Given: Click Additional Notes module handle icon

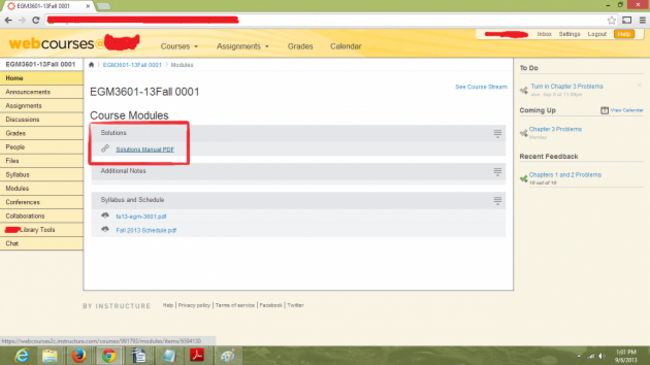Looking at the screenshot, I should point(497,171).
